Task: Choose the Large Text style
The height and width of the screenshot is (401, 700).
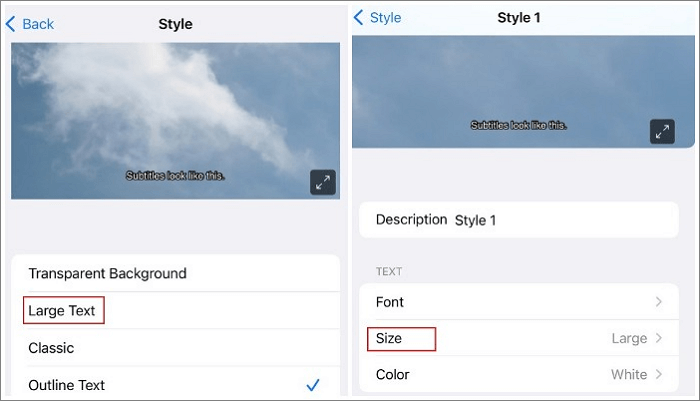Action: pyautogui.click(x=62, y=311)
